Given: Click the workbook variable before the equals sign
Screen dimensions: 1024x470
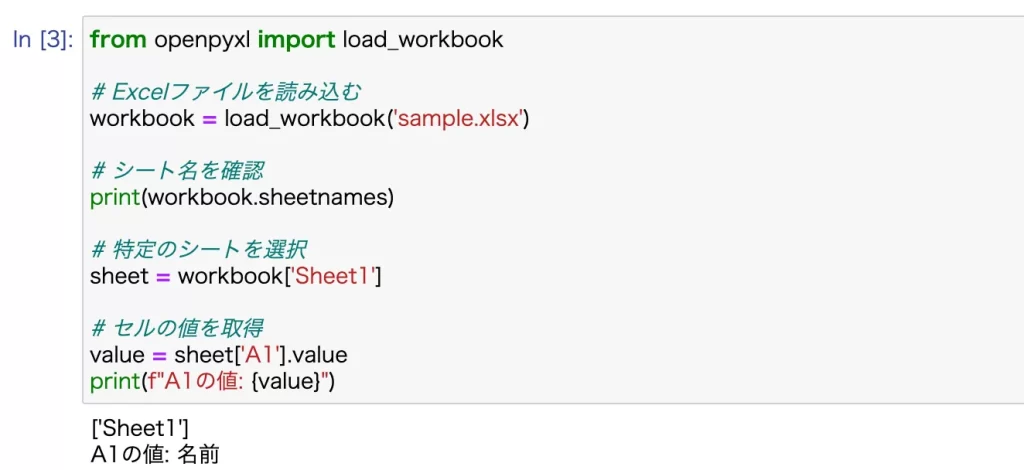Looking at the screenshot, I should [142, 119].
